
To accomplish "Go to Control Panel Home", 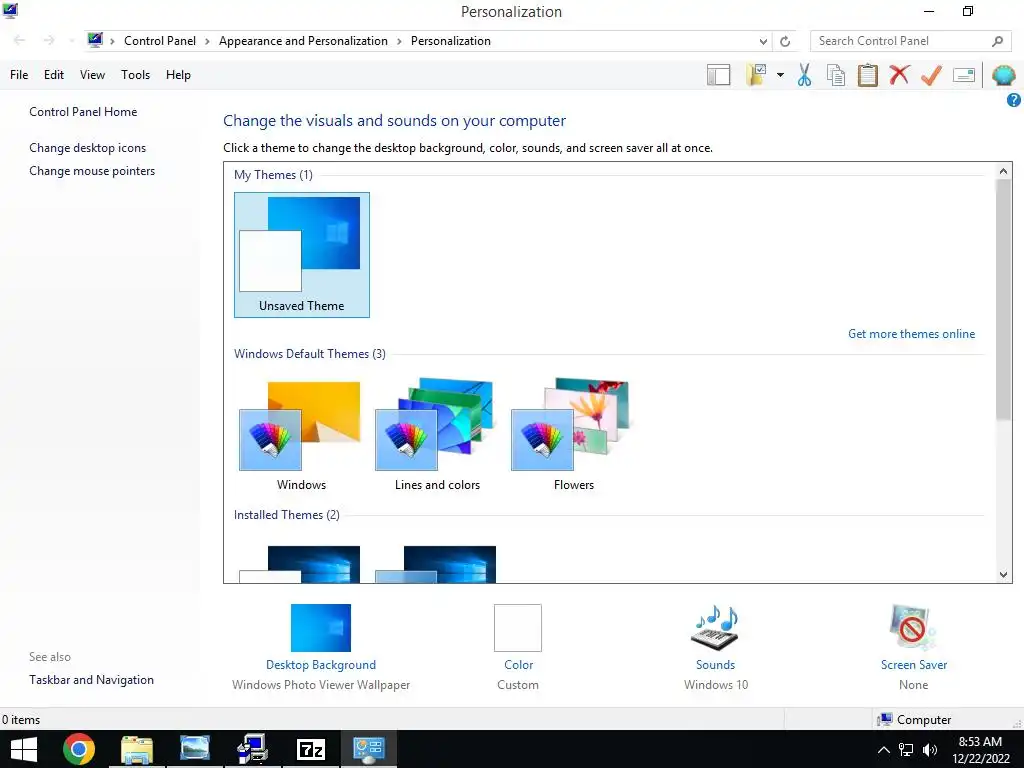I will pos(83,112).
